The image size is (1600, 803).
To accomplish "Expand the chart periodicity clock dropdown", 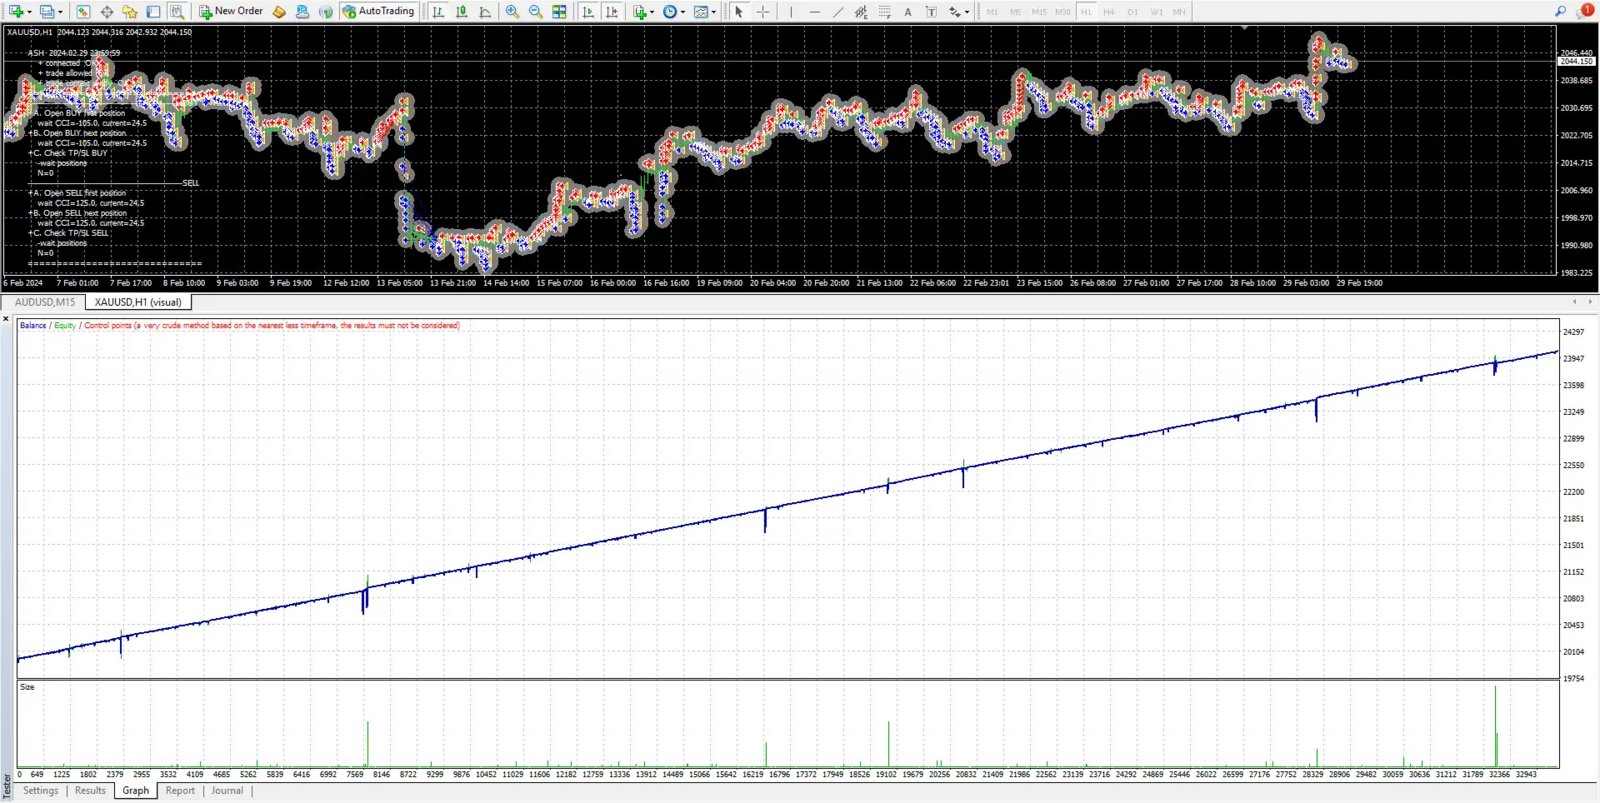I will (683, 12).
